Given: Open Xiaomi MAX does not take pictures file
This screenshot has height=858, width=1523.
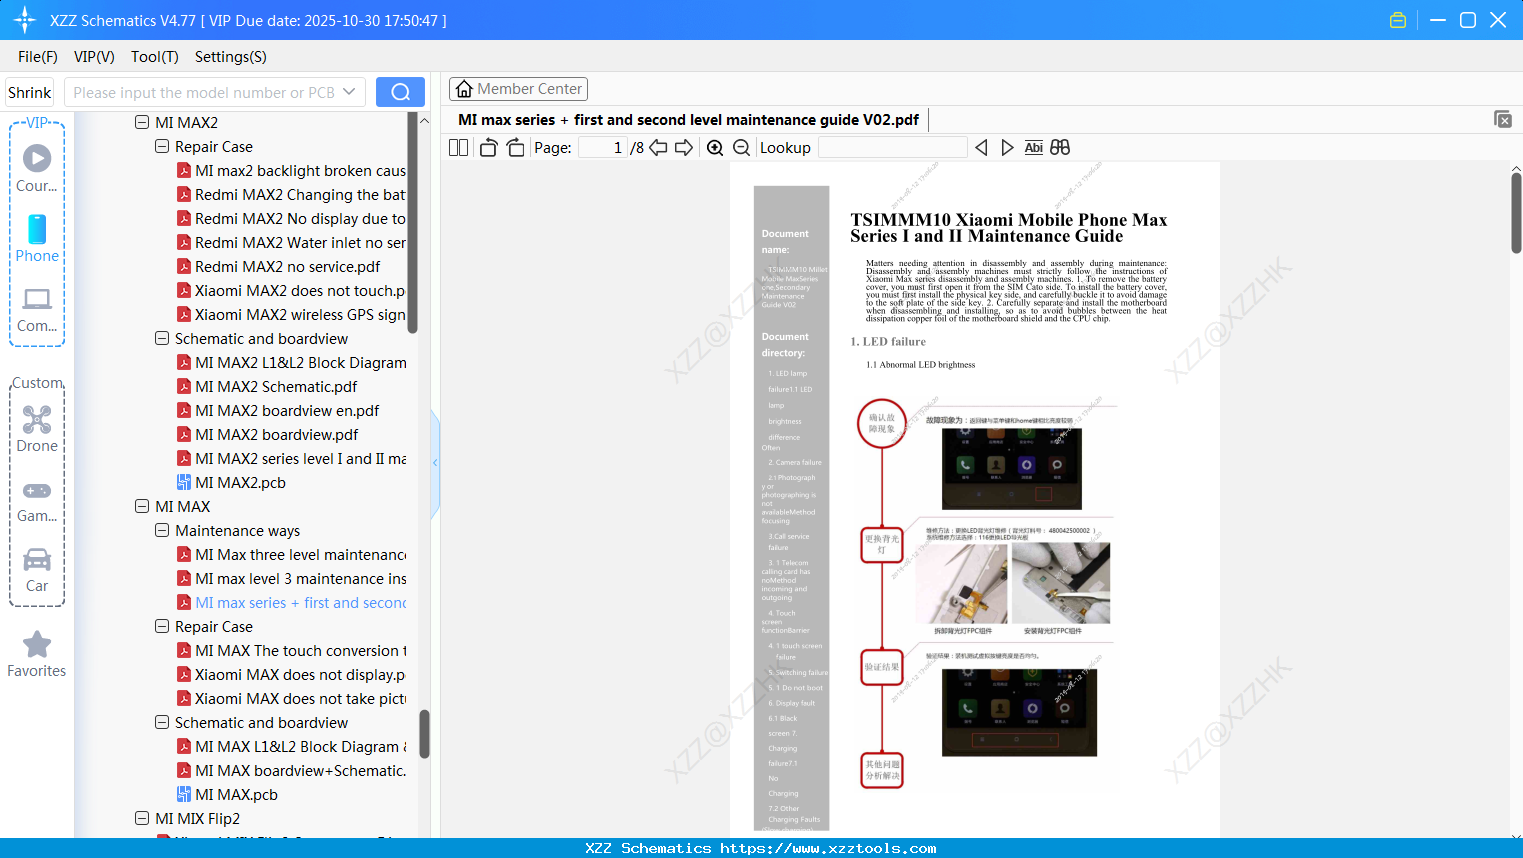Looking at the screenshot, I should point(300,698).
